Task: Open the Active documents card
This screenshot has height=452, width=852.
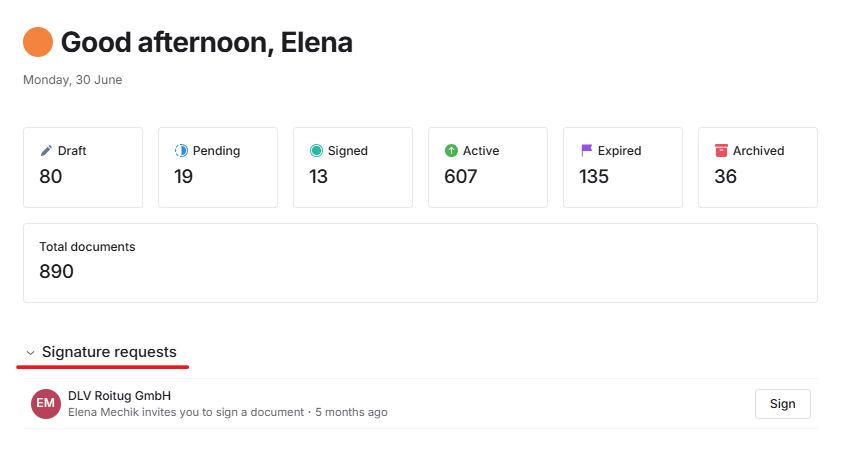Action: click(488, 167)
